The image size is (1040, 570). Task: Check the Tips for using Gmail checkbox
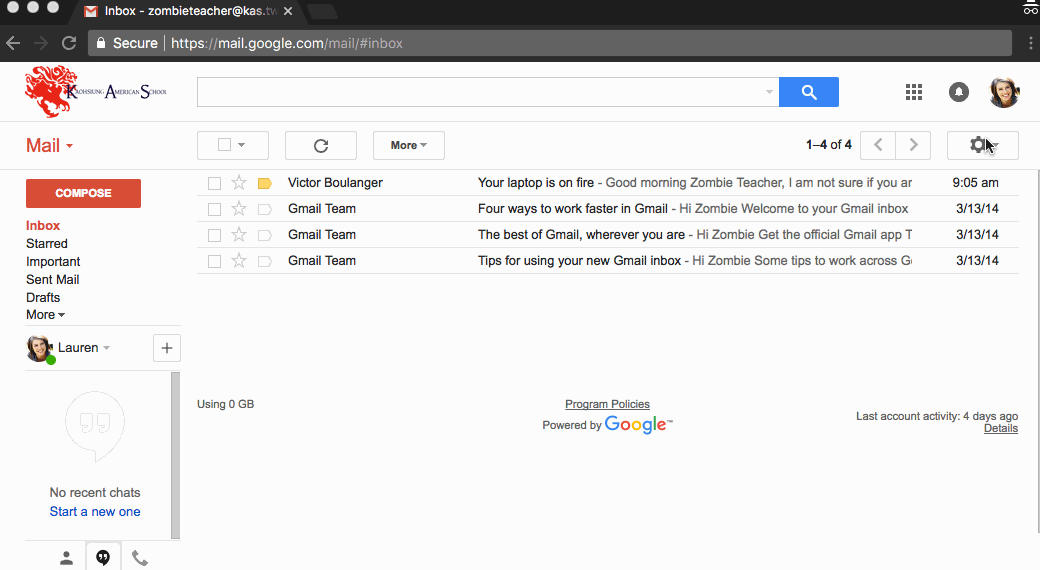[x=214, y=261]
